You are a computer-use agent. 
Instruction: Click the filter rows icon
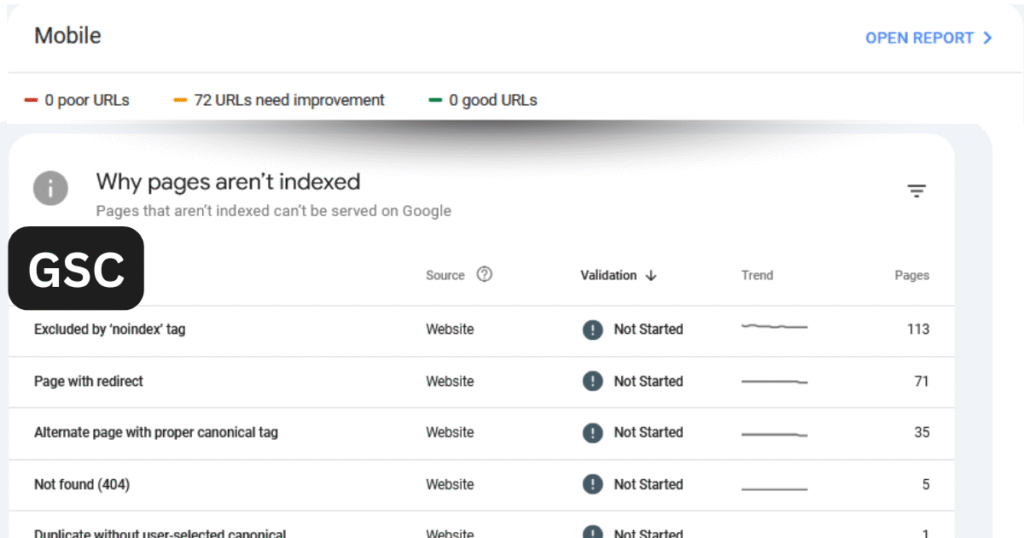pos(916,191)
